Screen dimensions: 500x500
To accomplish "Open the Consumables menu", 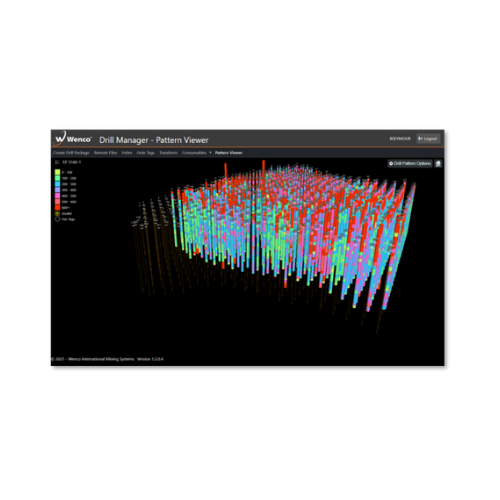I will pyautogui.click(x=194, y=153).
